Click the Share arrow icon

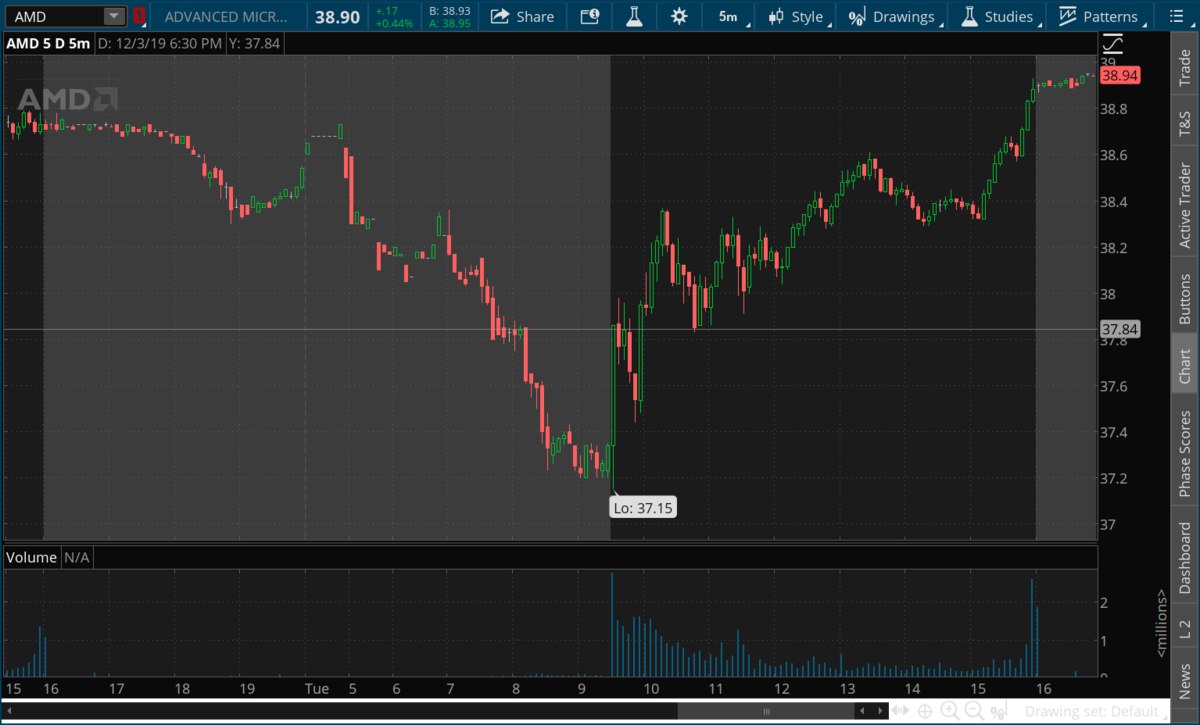(x=500, y=16)
